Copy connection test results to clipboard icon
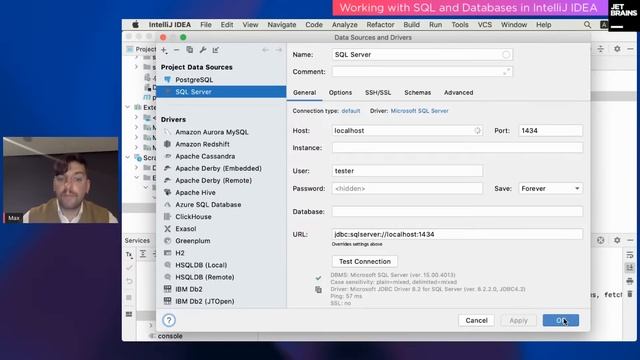This screenshot has height=360, width=640. click(x=318, y=290)
